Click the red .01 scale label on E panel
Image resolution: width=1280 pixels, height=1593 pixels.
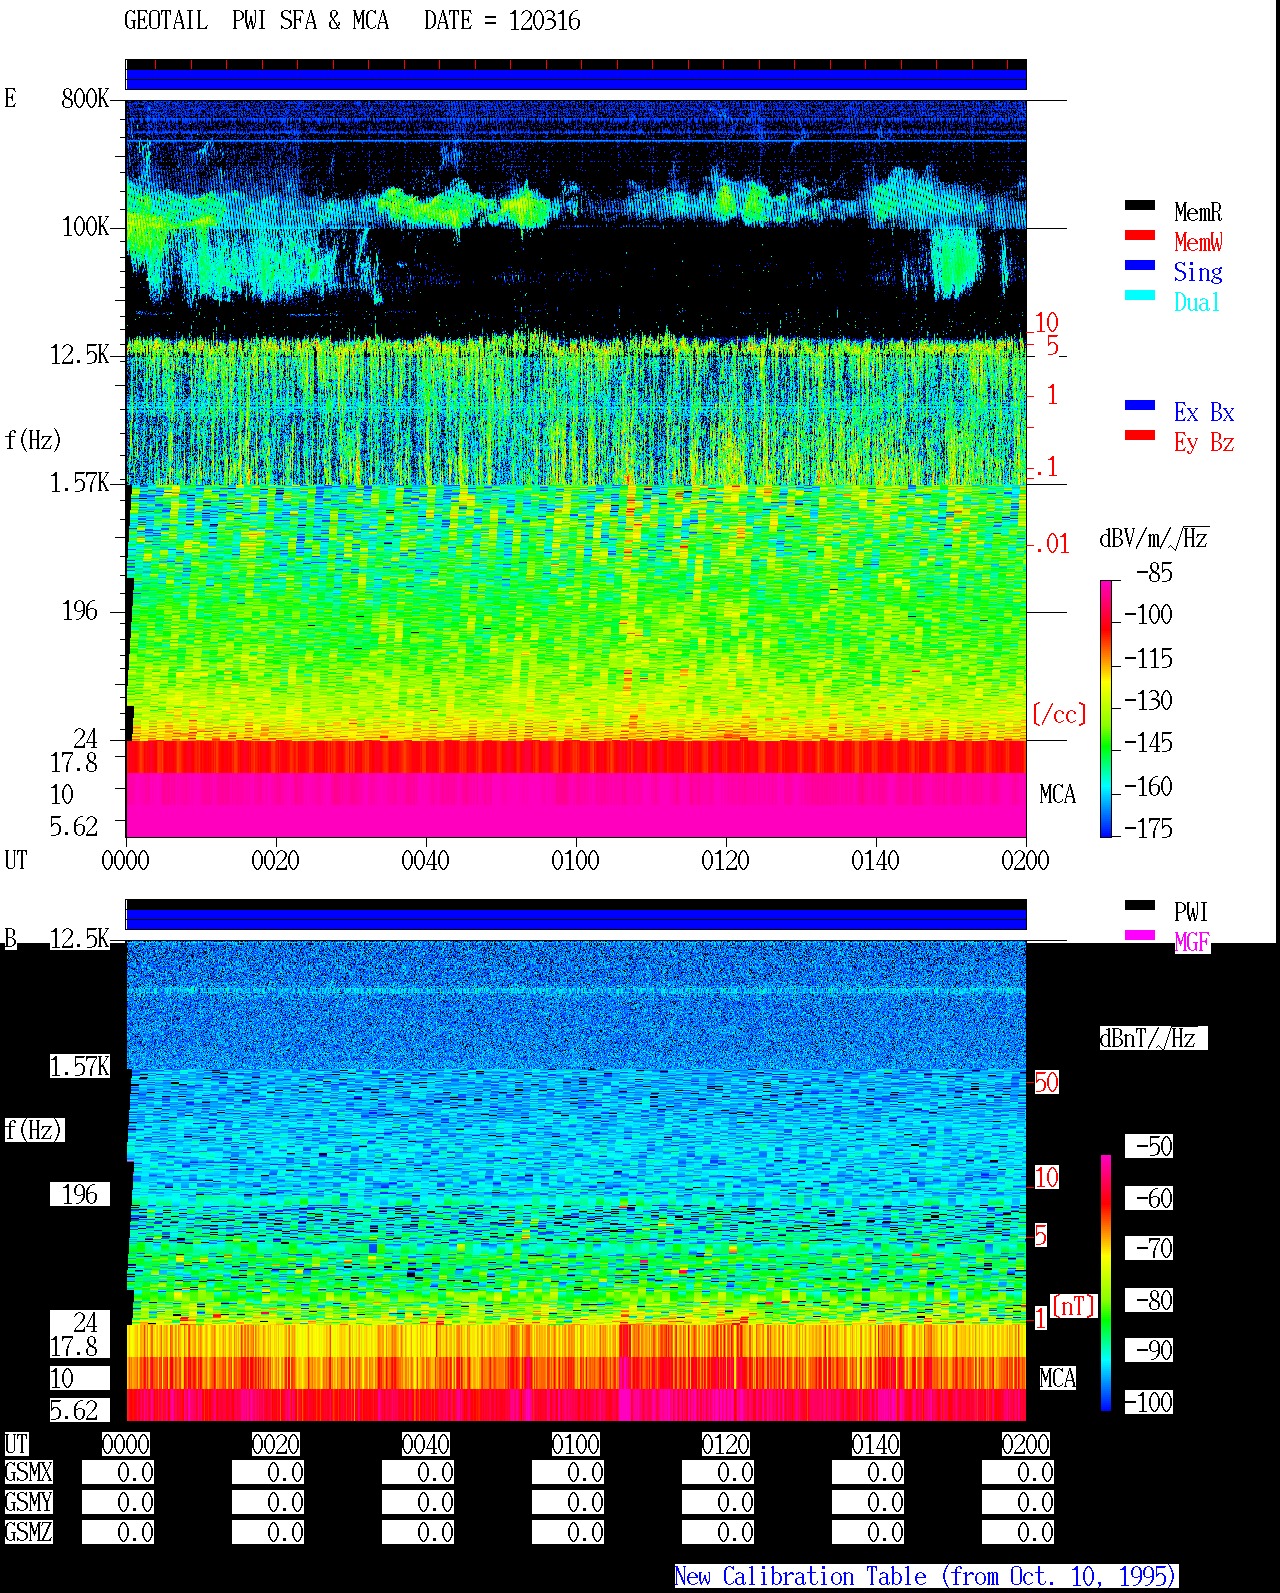point(1051,545)
